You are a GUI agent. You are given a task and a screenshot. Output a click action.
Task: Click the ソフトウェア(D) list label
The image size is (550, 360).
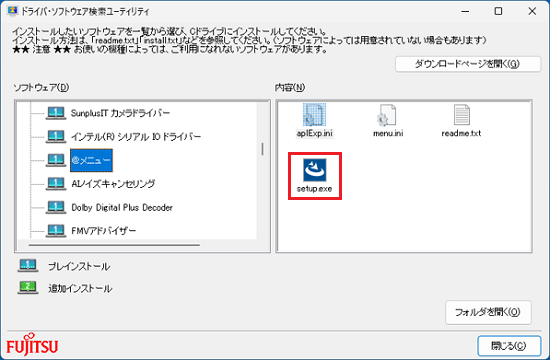point(41,87)
